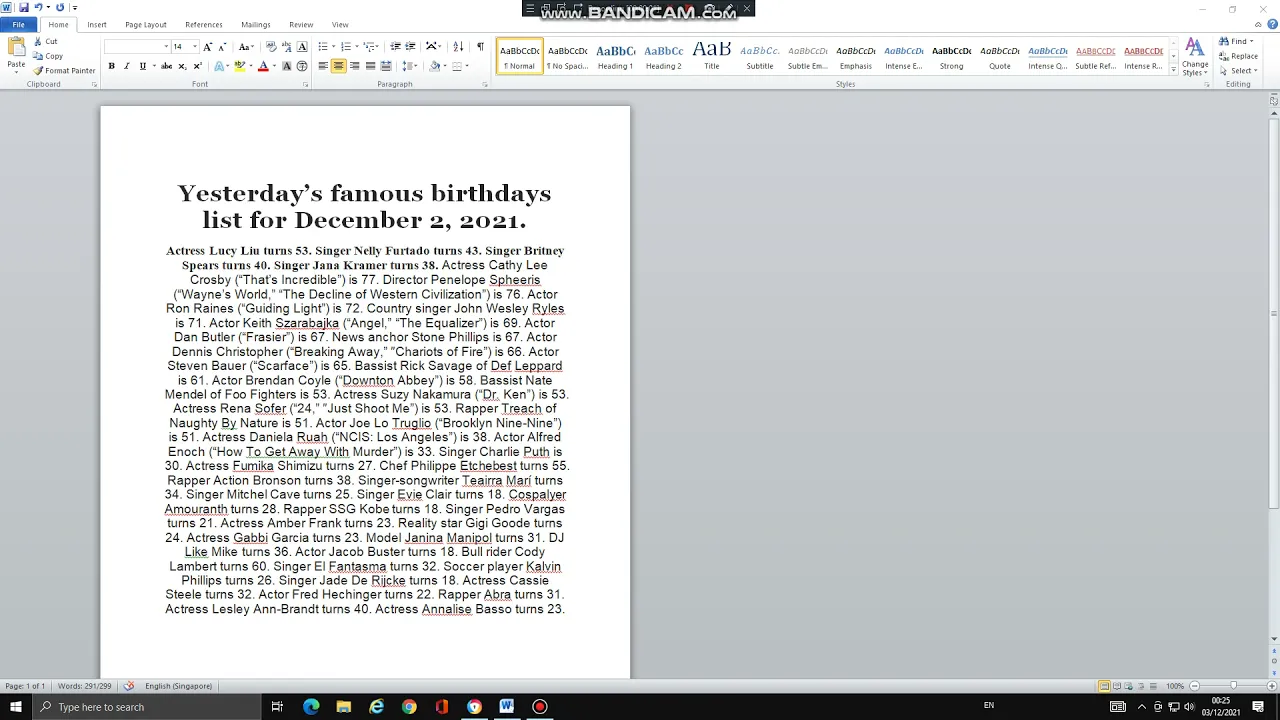This screenshot has height=720, width=1280.
Task: Toggle Strikethrough formatting
Action: [x=166, y=66]
